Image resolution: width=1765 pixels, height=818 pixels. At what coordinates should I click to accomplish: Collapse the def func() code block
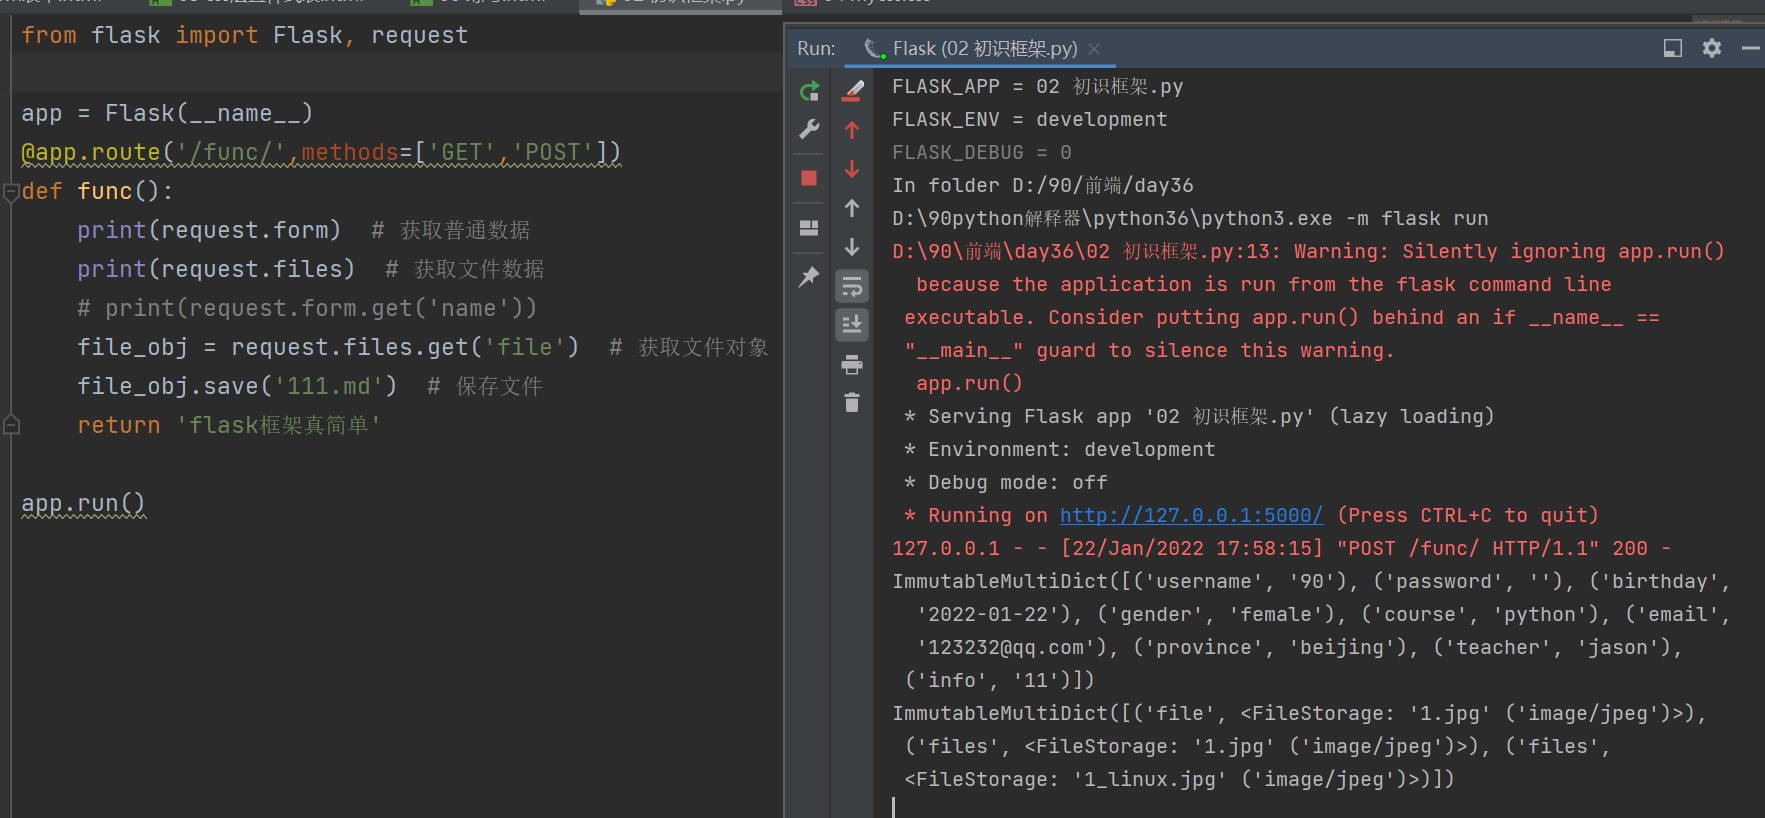pyautogui.click(x=11, y=191)
